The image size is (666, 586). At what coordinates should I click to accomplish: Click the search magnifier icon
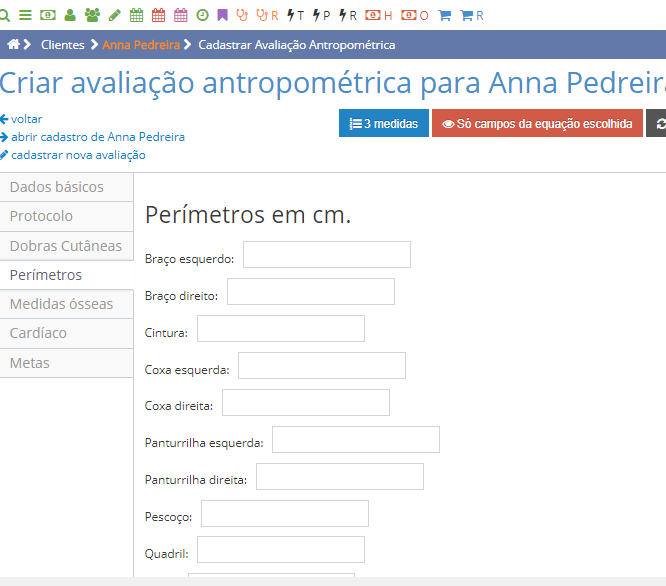(x=4, y=16)
